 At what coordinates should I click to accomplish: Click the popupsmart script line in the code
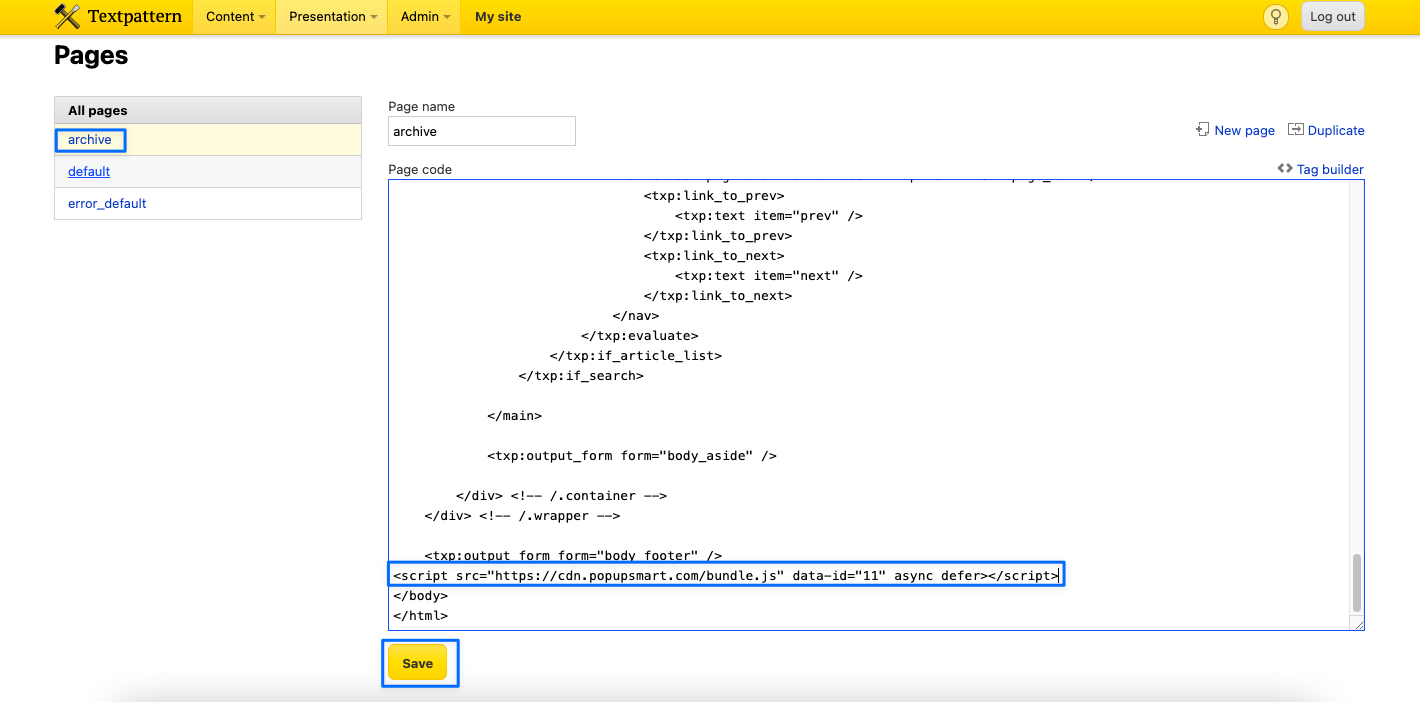click(x=726, y=575)
